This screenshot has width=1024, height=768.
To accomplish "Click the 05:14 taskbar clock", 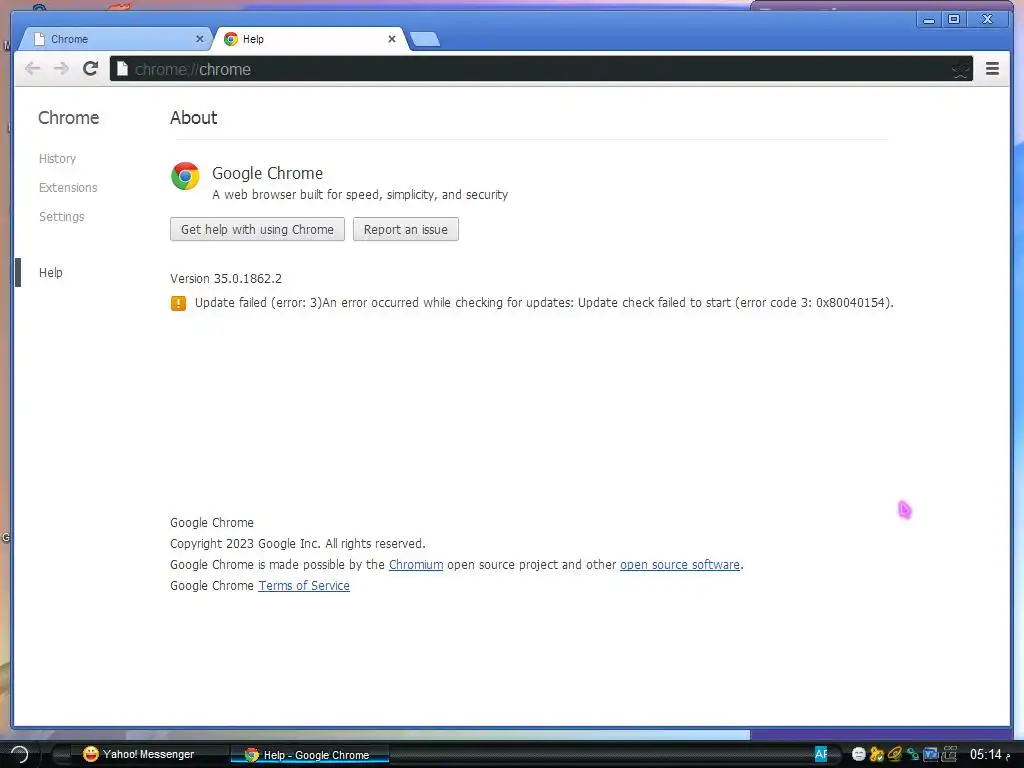I will [x=989, y=754].
